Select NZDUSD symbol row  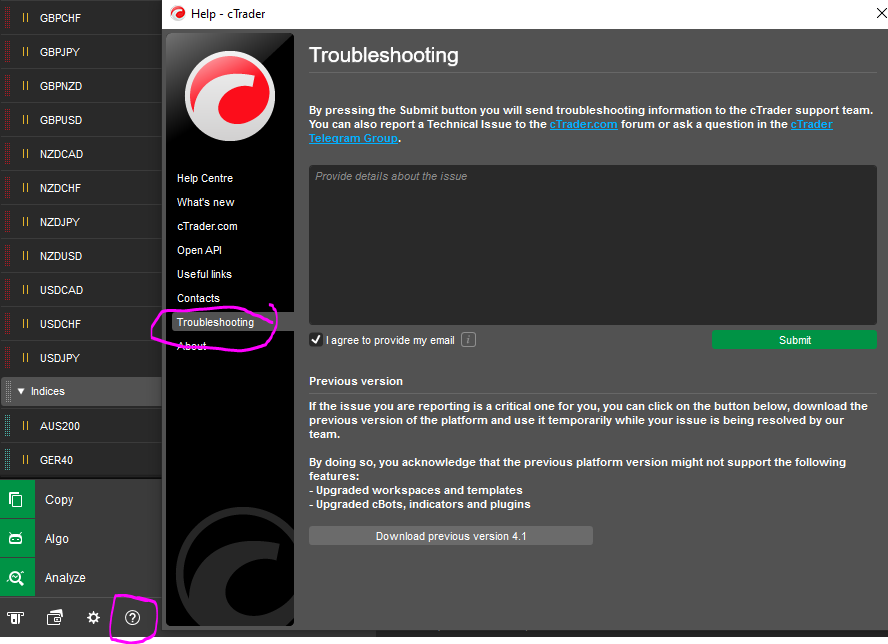[81, 255]
